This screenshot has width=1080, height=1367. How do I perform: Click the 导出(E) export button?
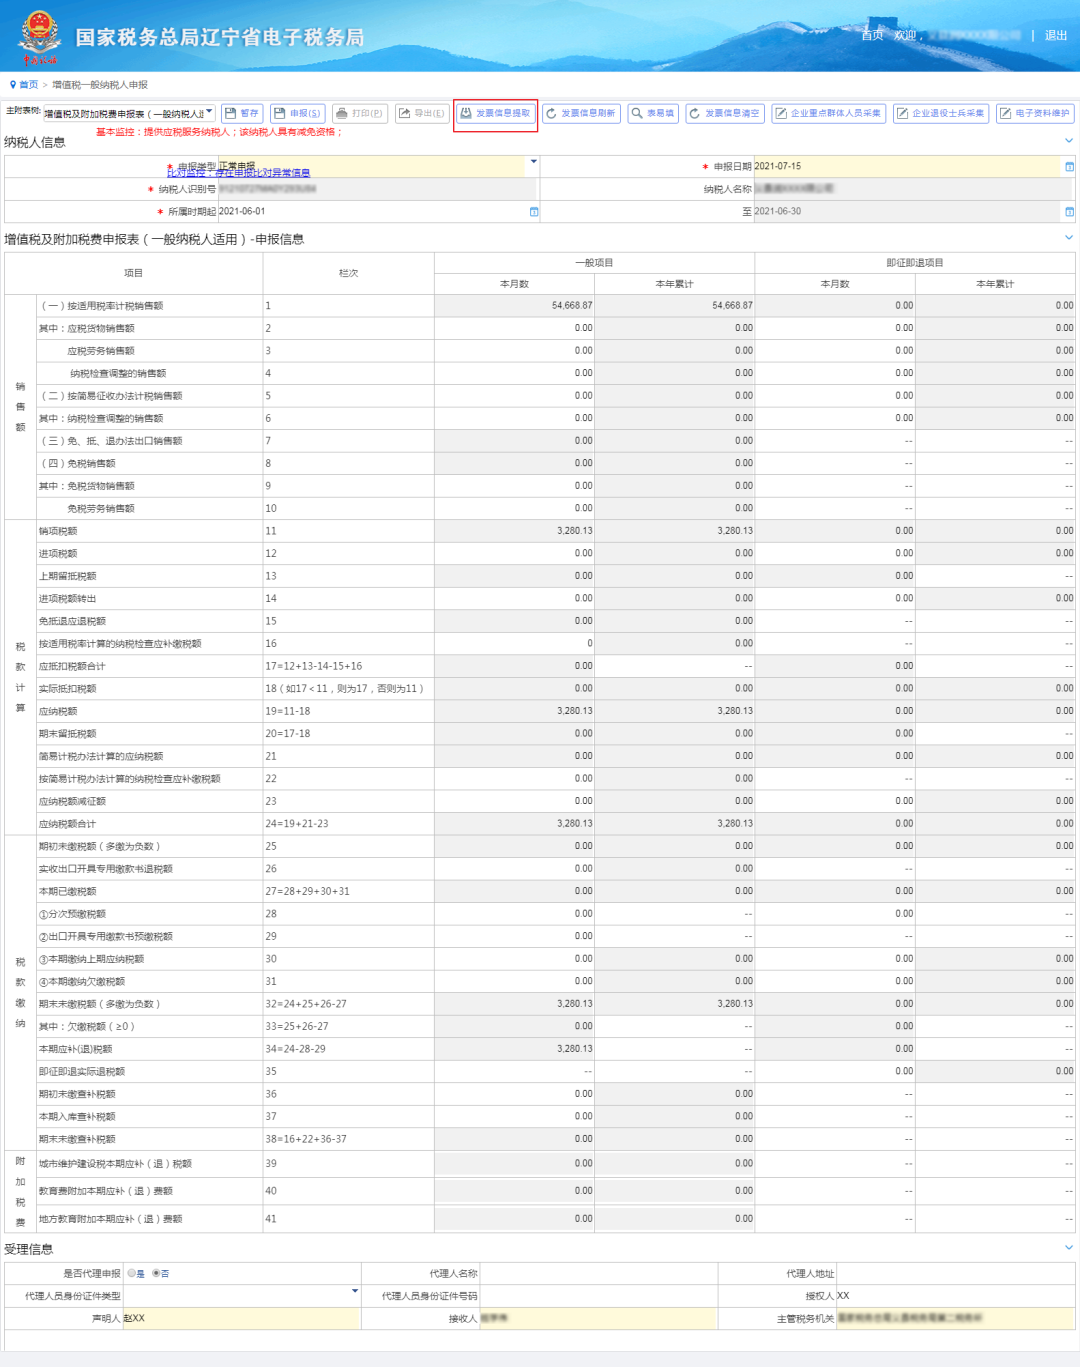(421, 113)
